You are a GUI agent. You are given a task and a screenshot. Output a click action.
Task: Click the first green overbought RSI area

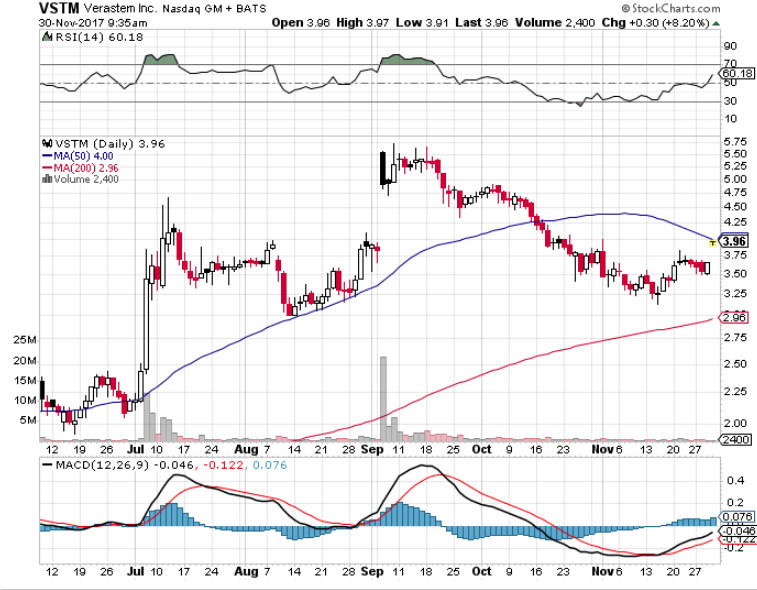[x=158, y=61]
